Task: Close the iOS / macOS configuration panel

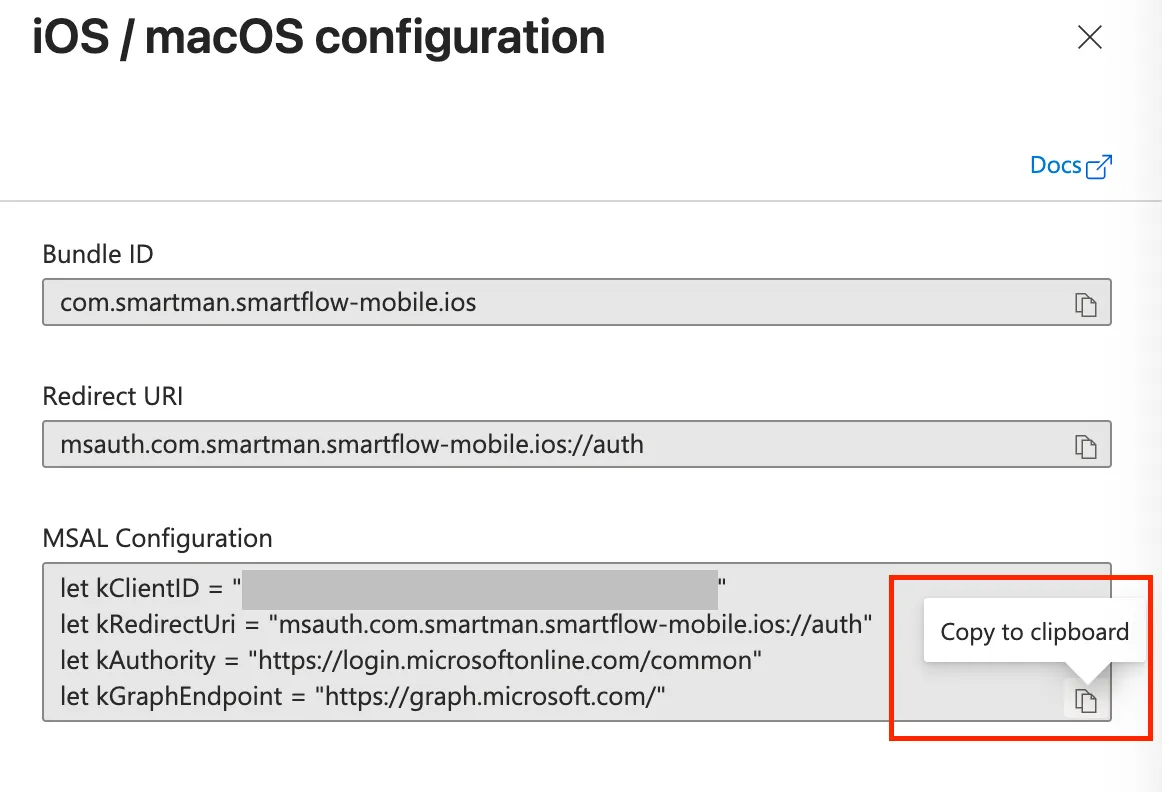Action: coord(1089,37)
